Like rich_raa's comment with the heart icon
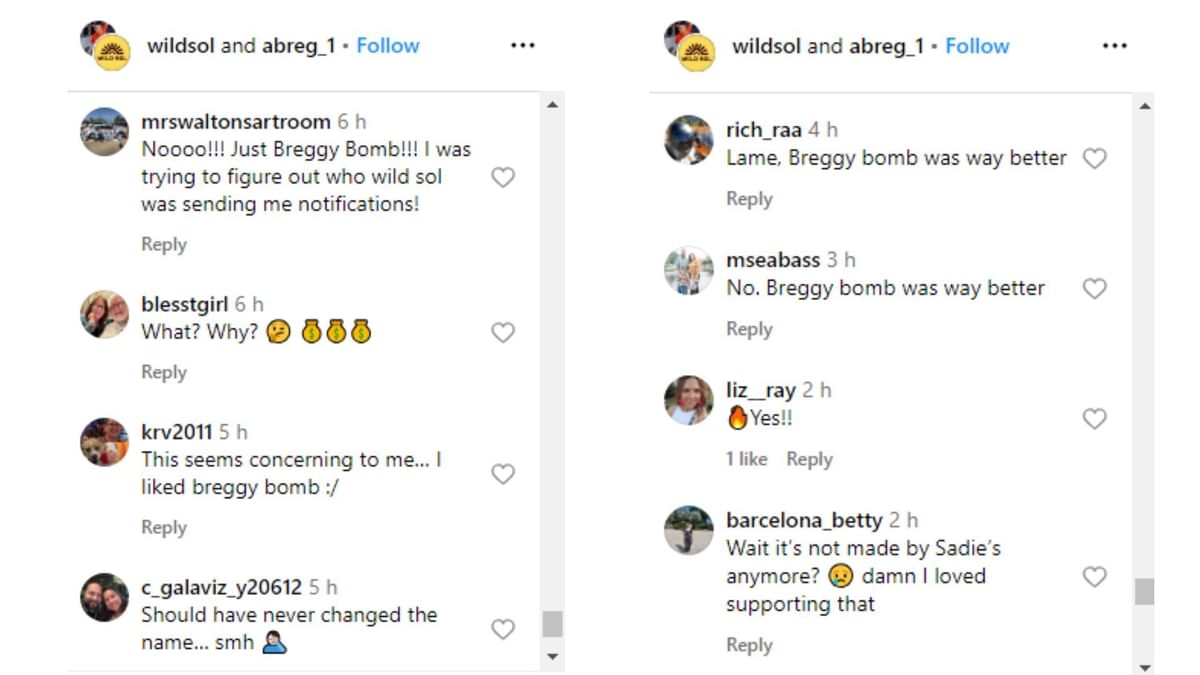 tap(1094, 159)
